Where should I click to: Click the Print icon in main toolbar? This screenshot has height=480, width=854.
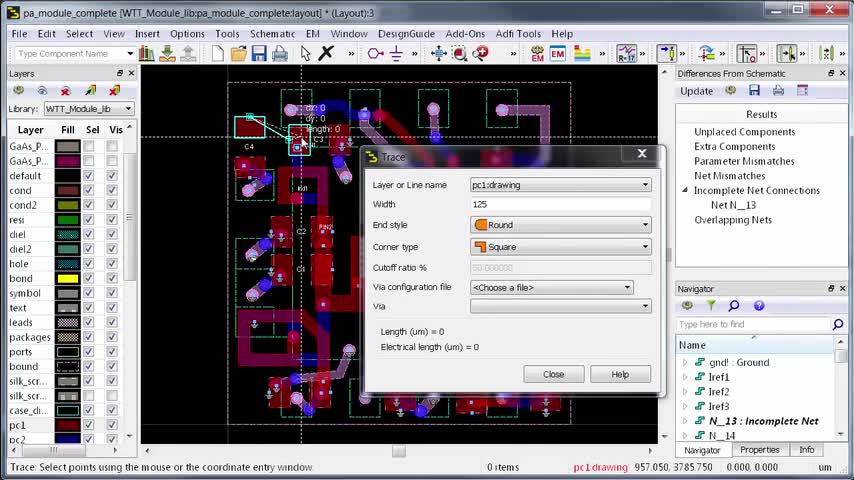tap(280, 53)
